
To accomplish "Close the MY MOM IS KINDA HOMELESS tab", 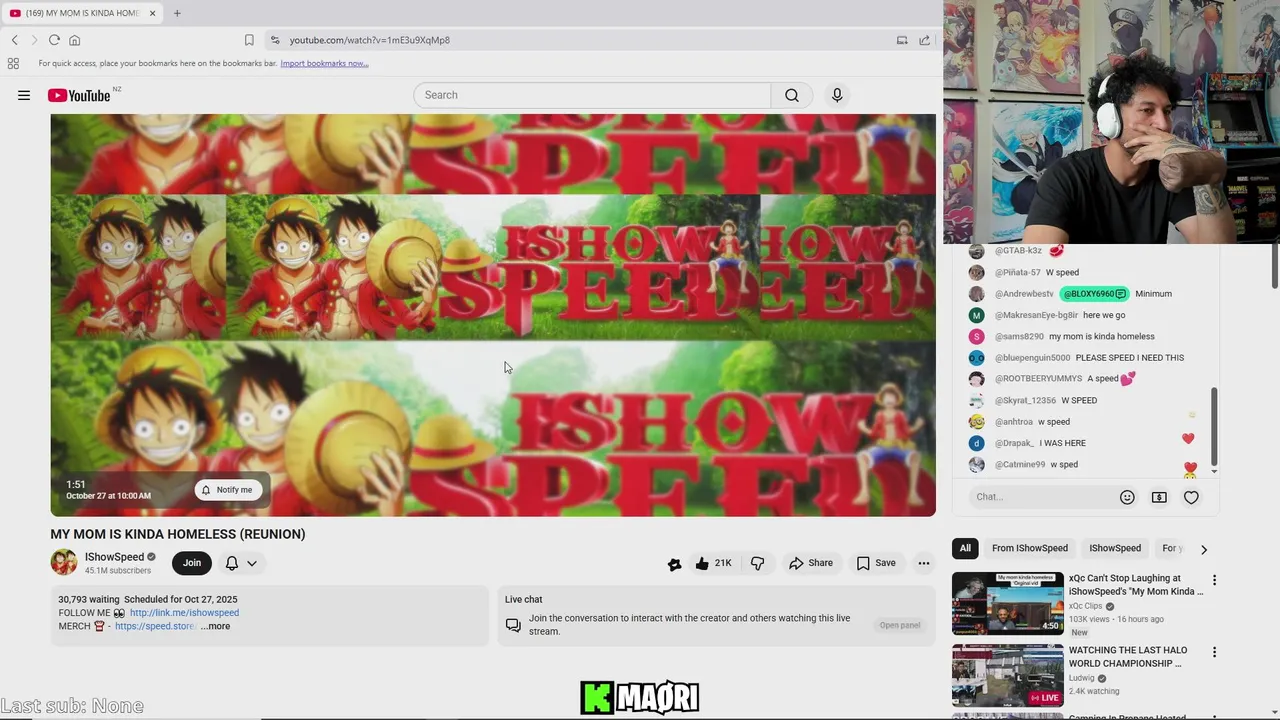I will (x=153, y=13).
